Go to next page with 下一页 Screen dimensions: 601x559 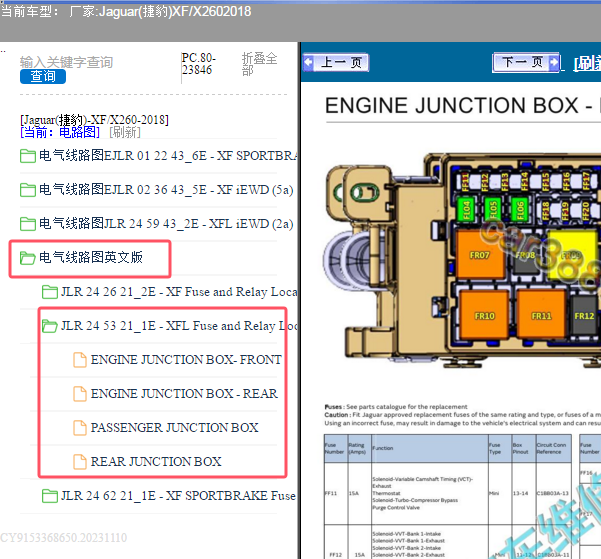(525, 62)
